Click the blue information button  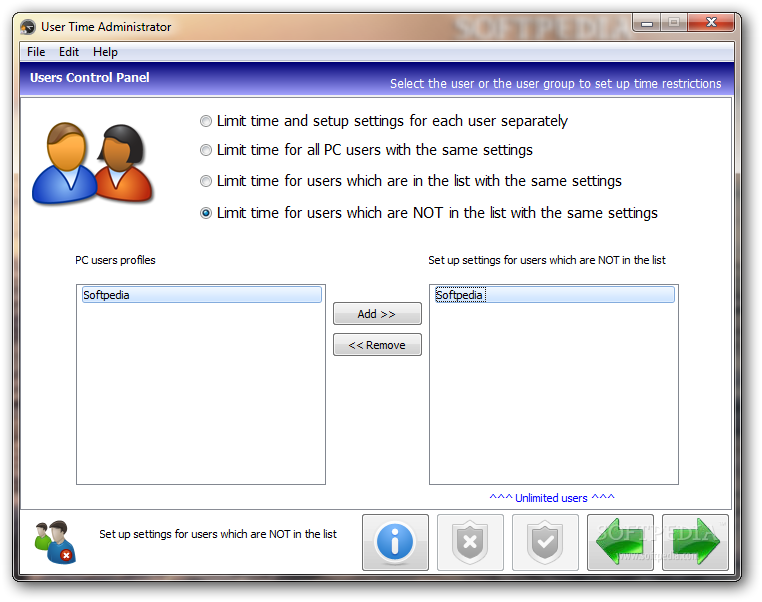395,542
